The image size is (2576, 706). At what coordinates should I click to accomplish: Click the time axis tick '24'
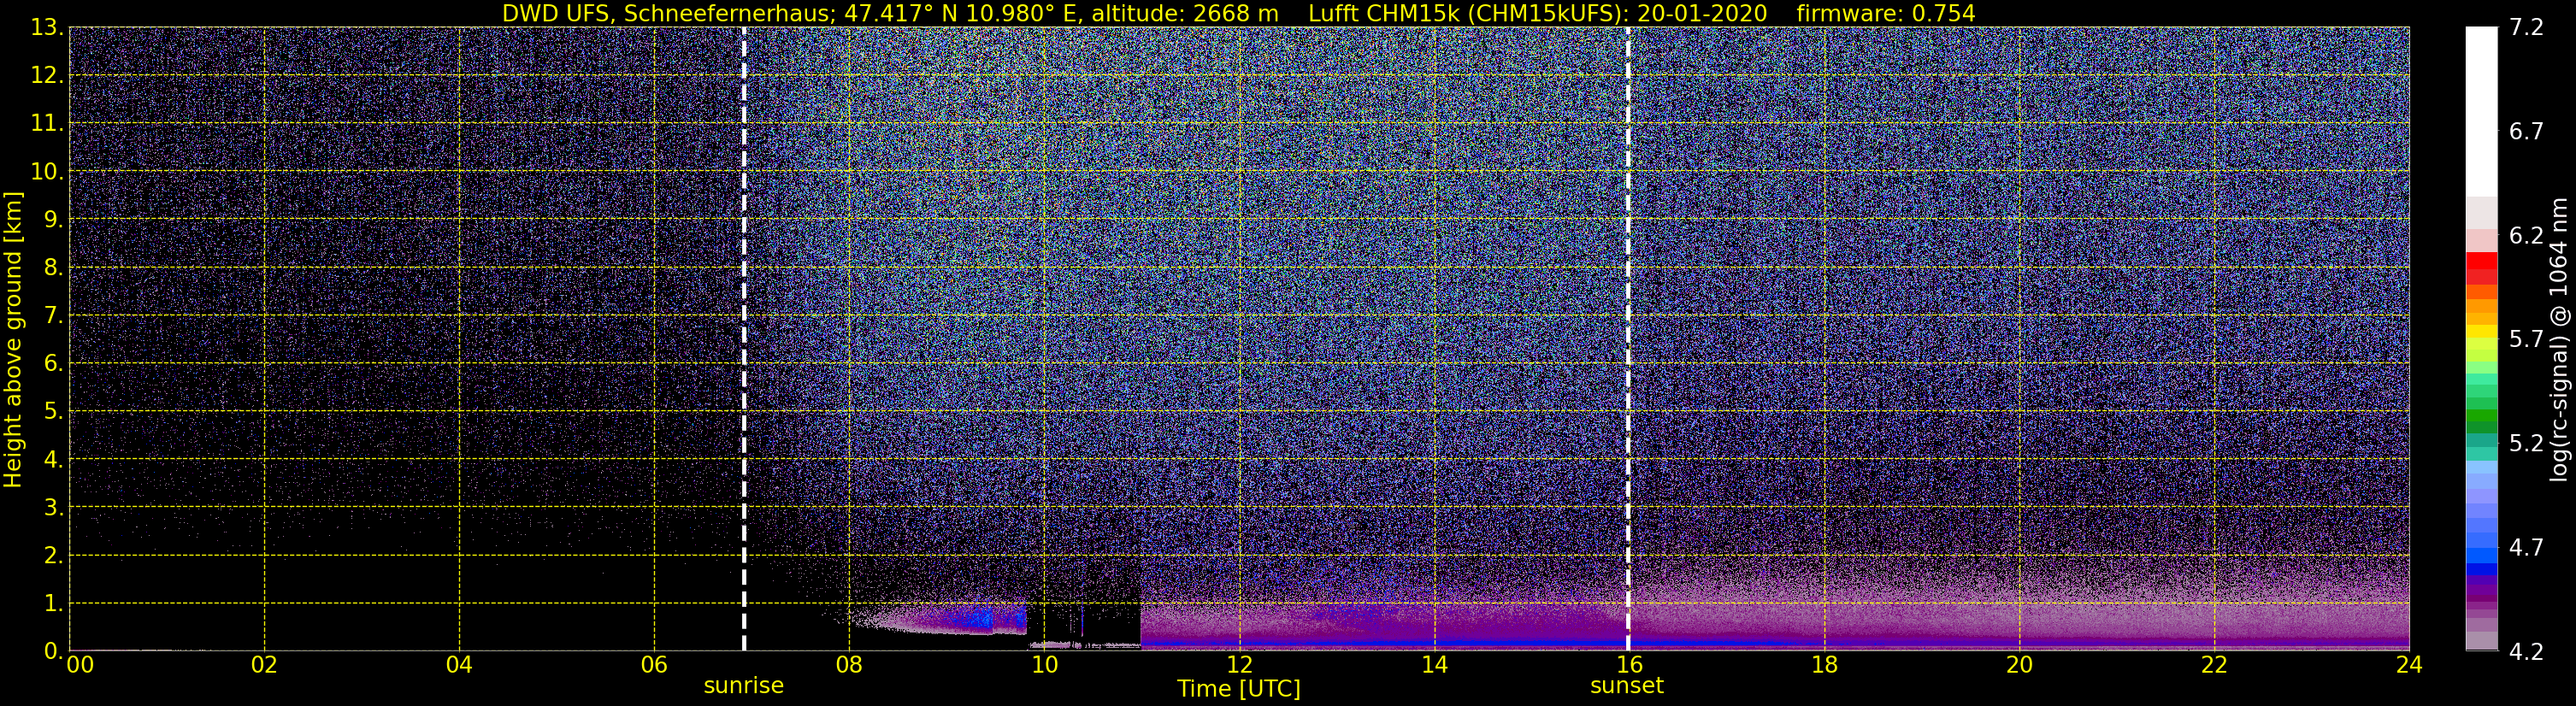pyautogui.click(x=2409, y=665)
